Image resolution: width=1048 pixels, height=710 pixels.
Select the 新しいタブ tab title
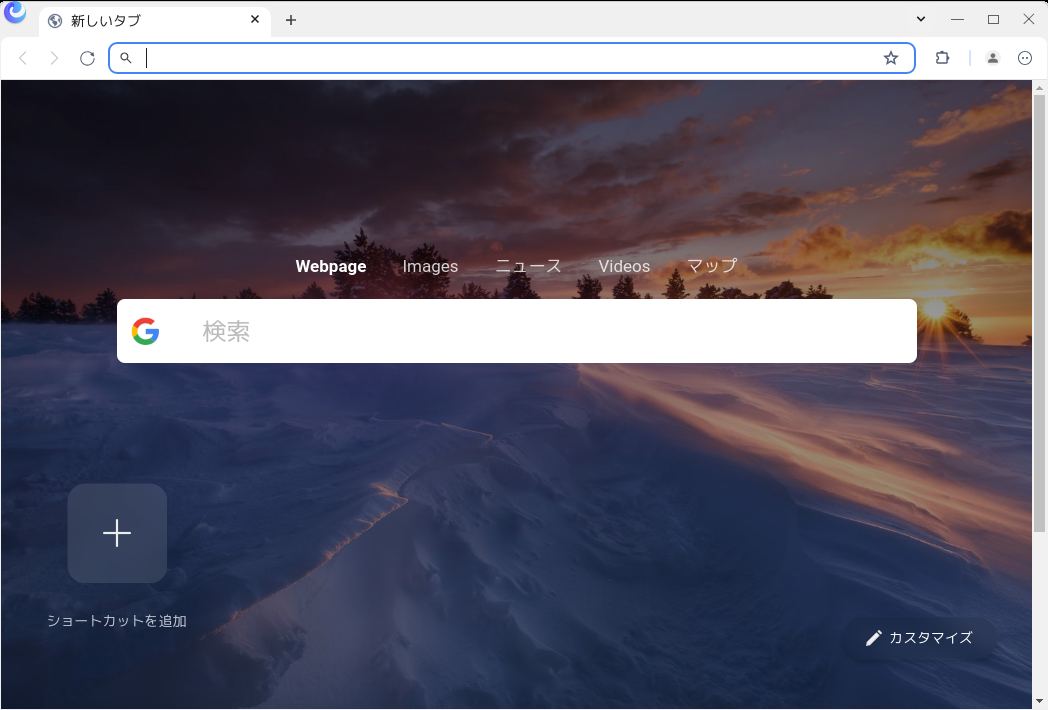point(106,21)
